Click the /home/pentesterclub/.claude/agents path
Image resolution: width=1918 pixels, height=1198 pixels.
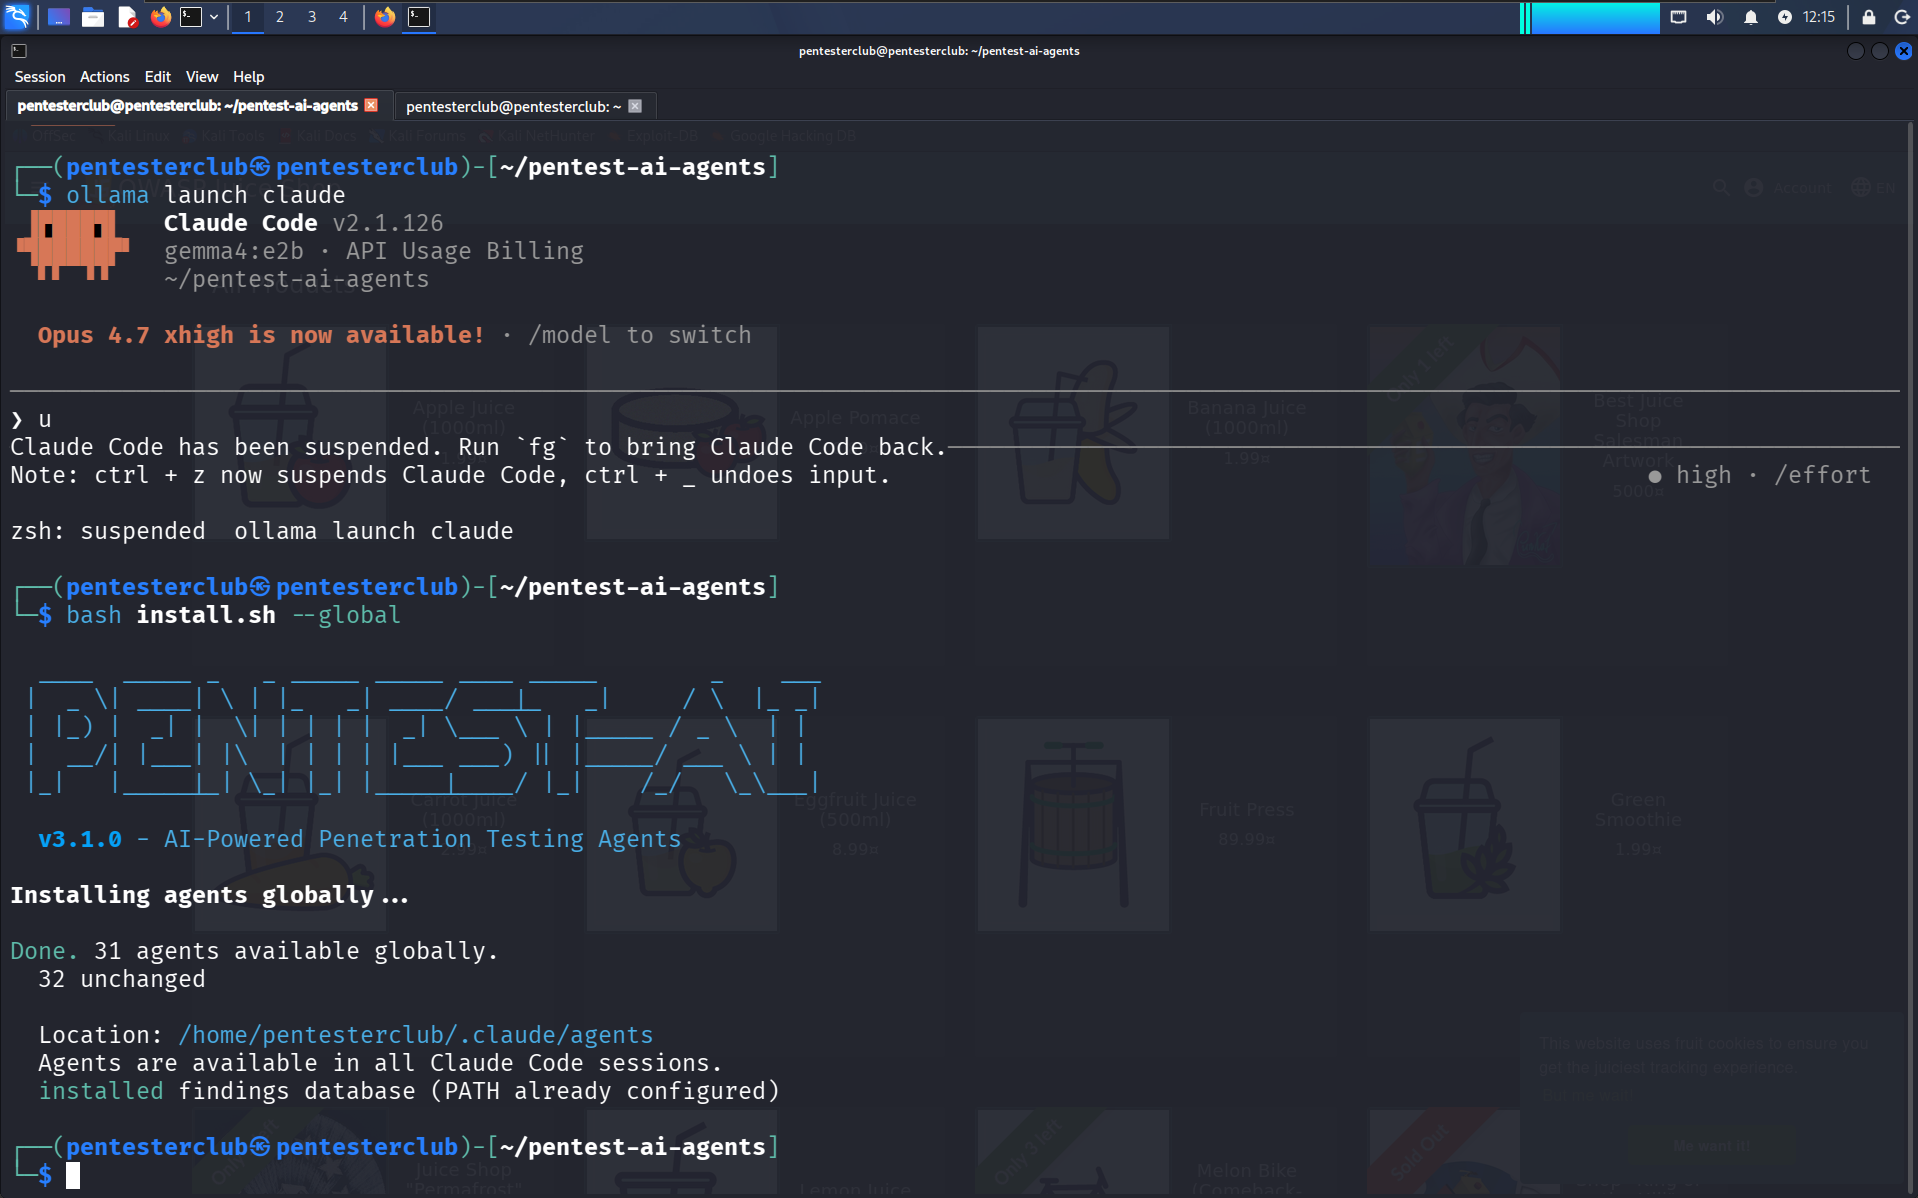416,1035
